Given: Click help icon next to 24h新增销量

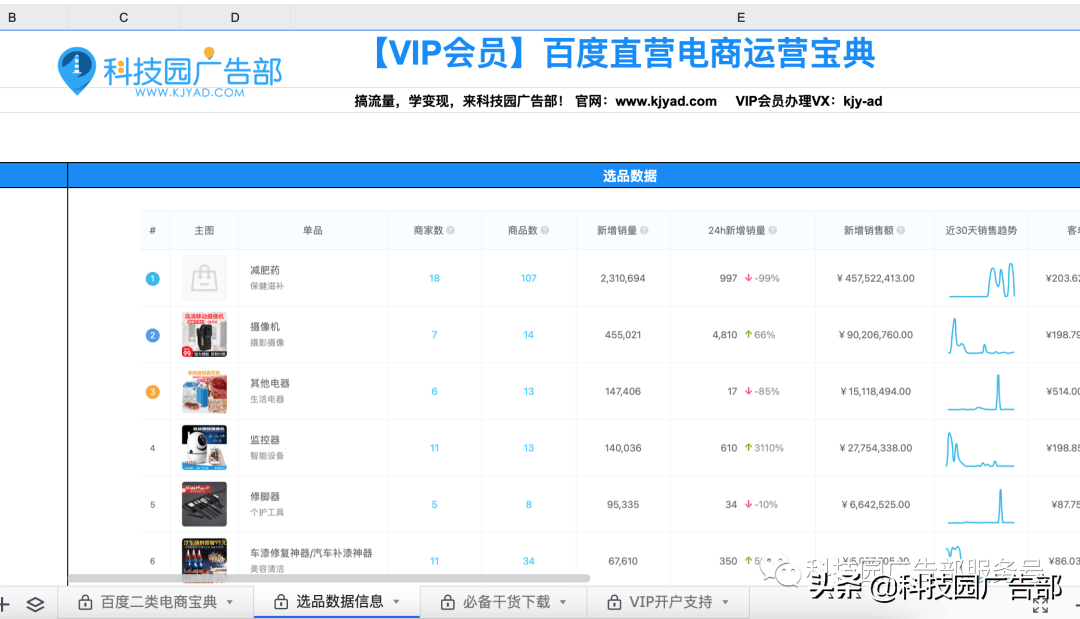Looking at the screenshot, I should point(773,231).
